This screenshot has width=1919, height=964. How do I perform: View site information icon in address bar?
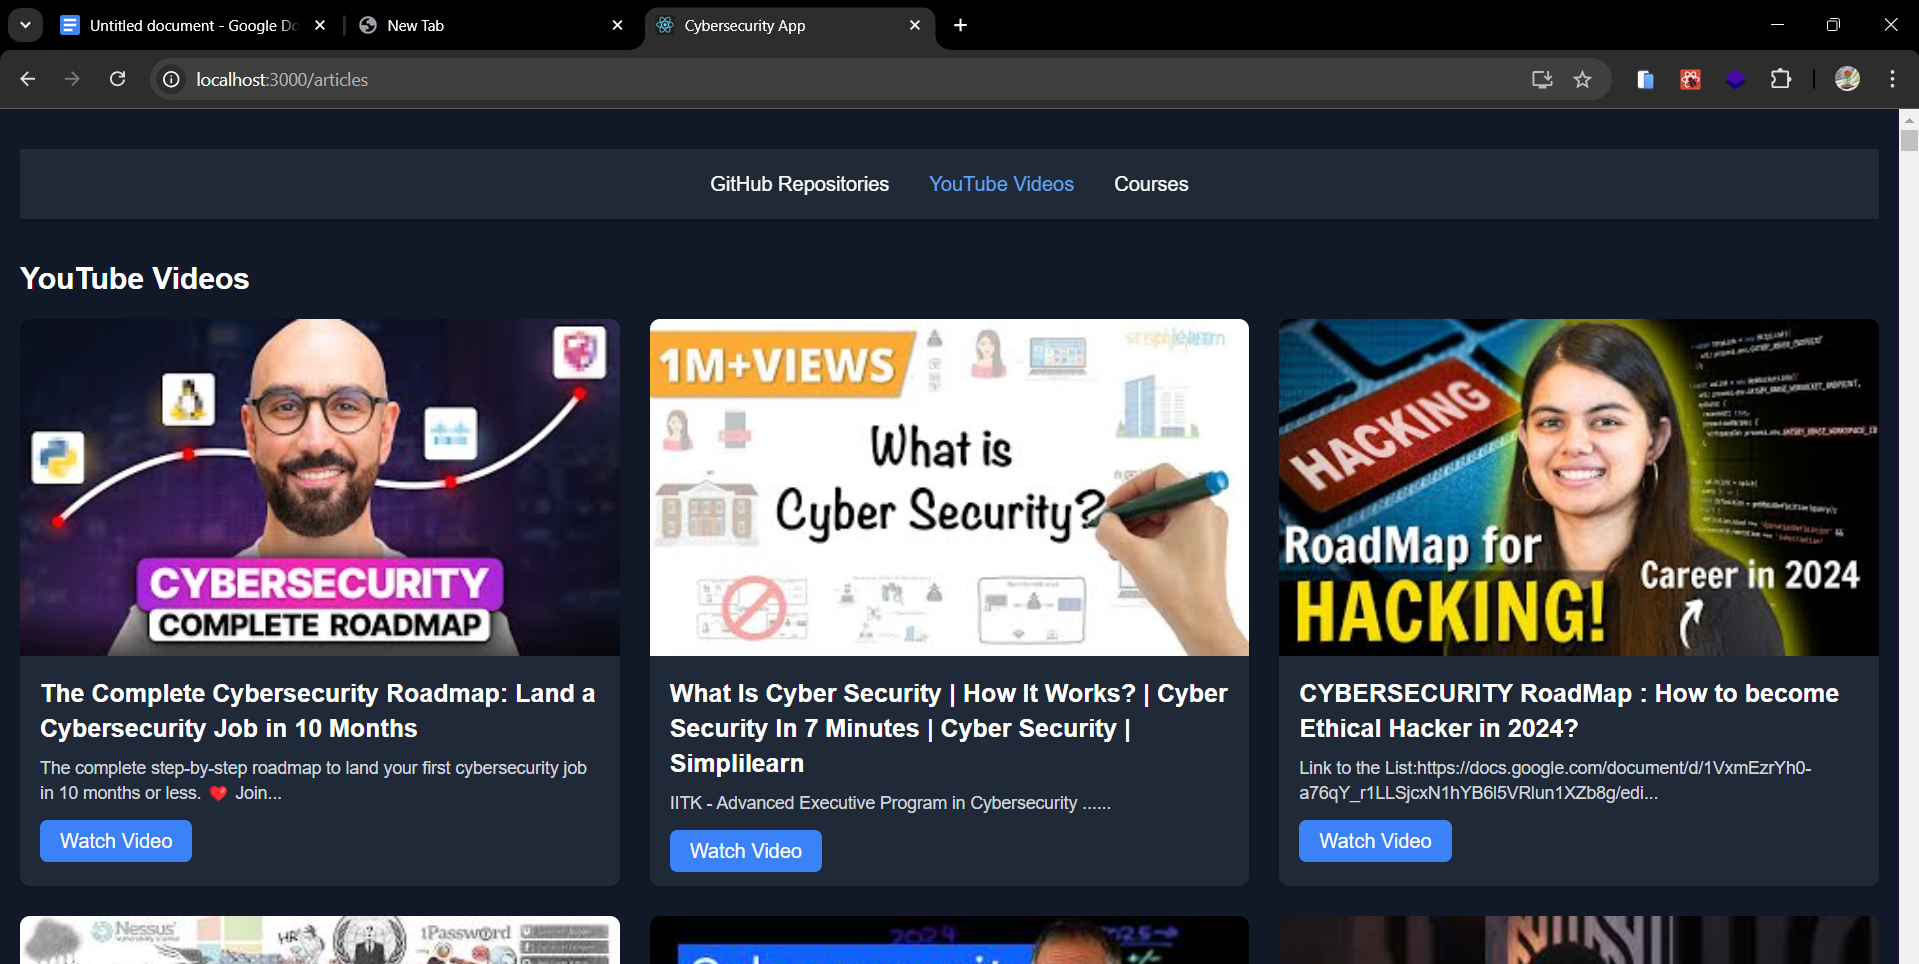[172, 79]
